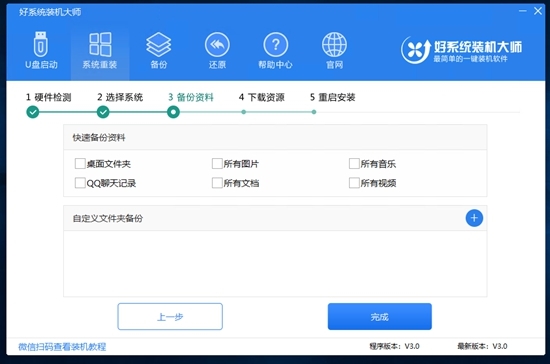
Task: Select the 5 重启安装 step label
Action: coord(333,97)
